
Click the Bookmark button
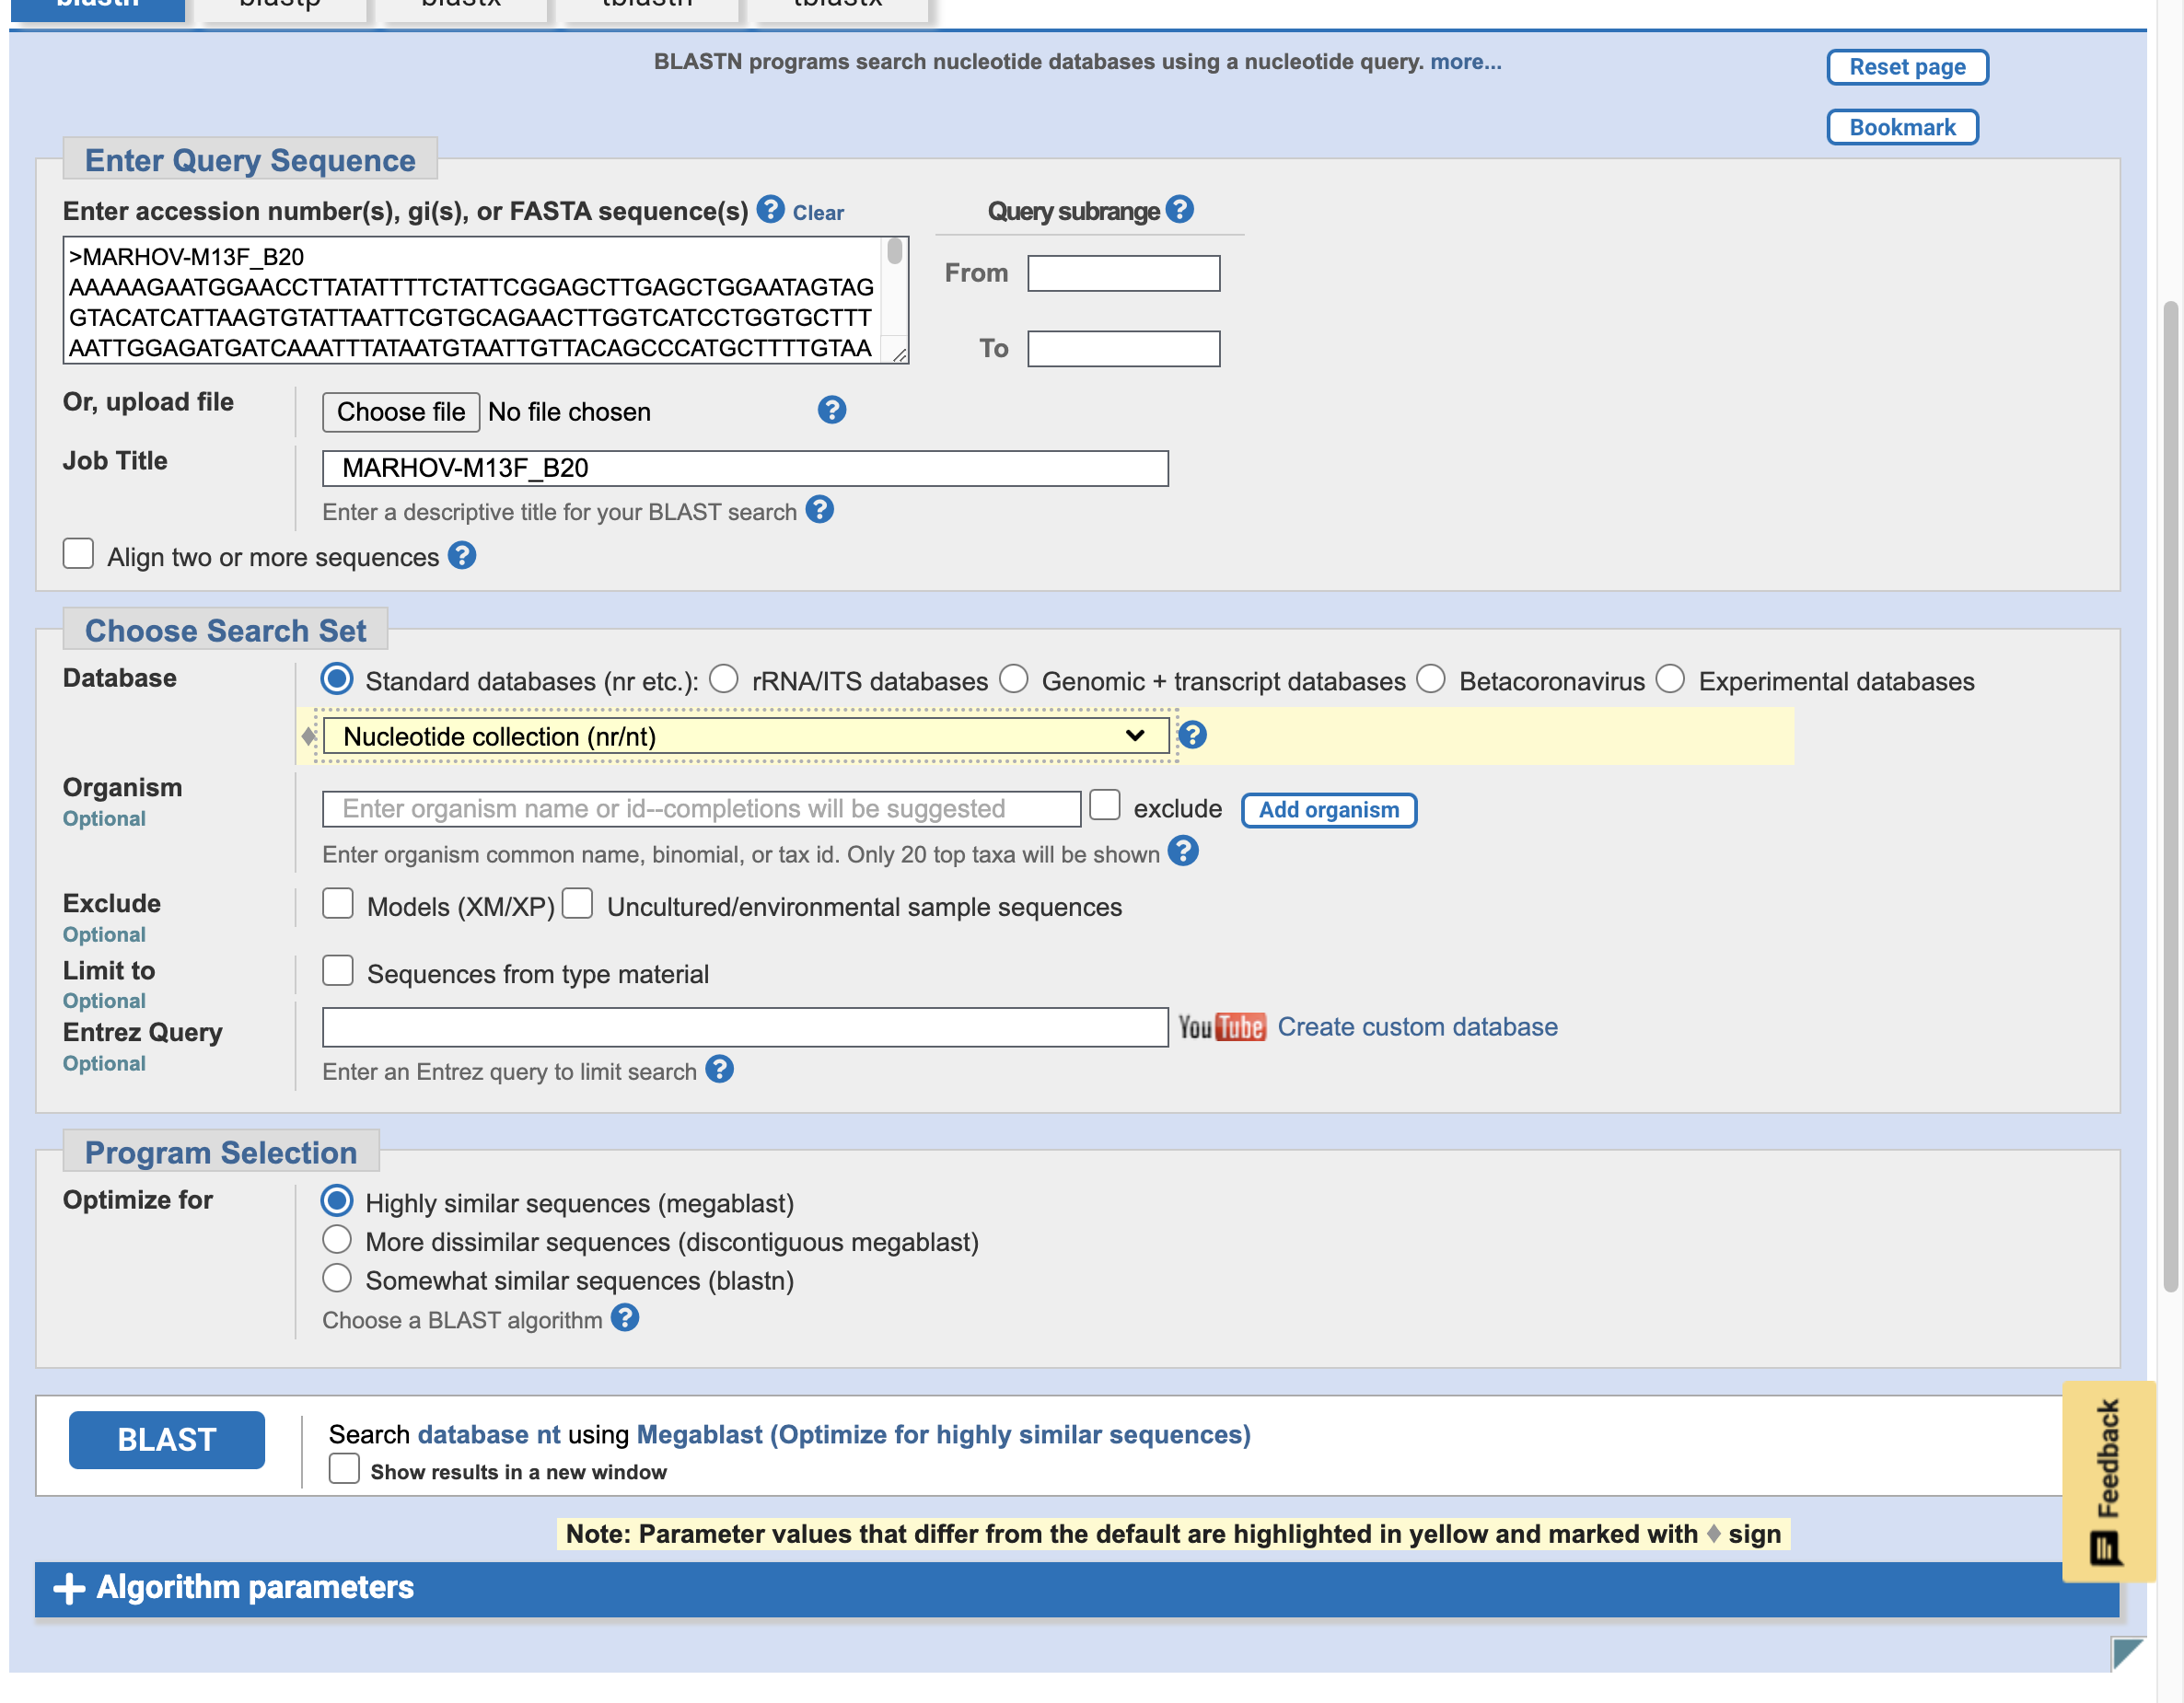(1902, 127)
